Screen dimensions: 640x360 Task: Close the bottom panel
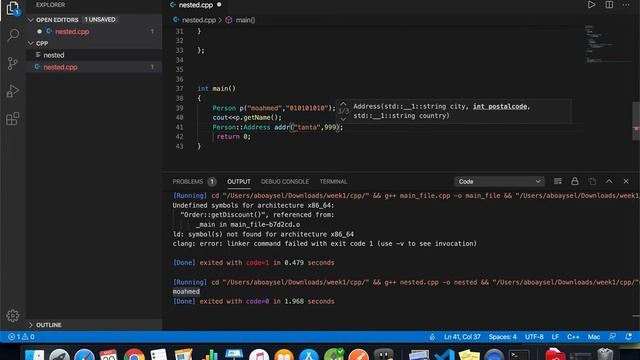626,181
